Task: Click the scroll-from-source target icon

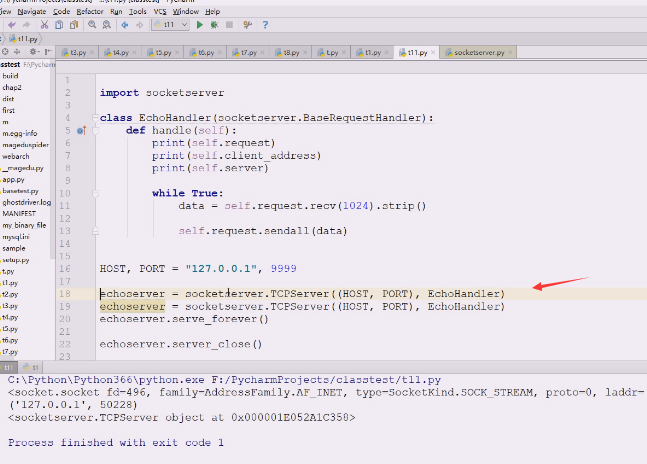Action: click(5, 52)
